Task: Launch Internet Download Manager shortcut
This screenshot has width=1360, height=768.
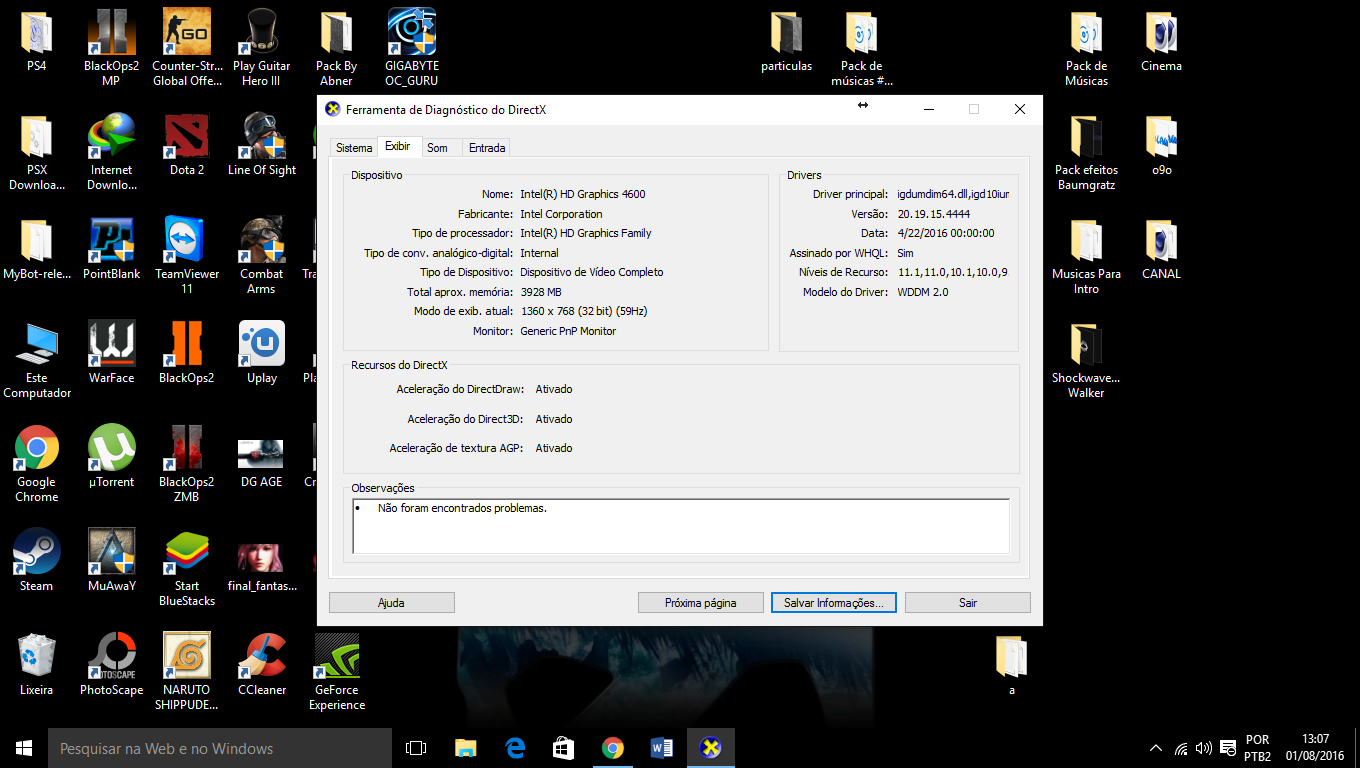Action: coord(112,152)
